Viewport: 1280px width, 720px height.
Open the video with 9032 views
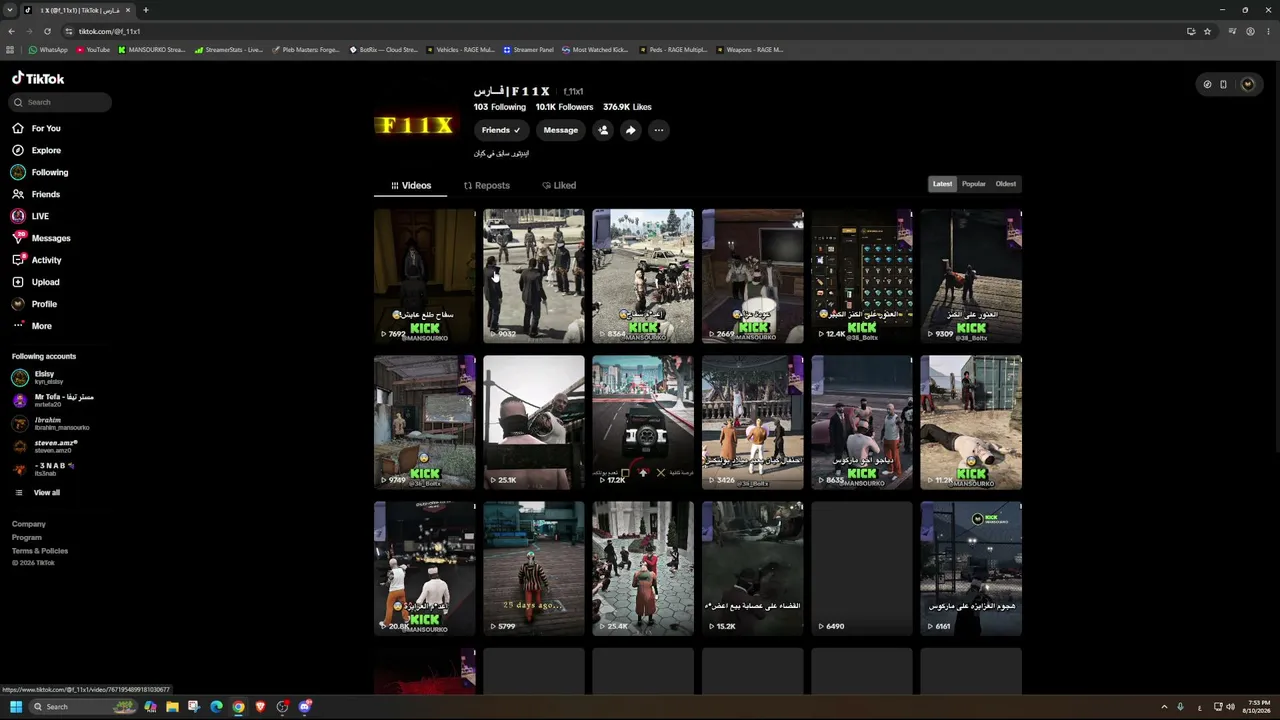coord(534,276)
